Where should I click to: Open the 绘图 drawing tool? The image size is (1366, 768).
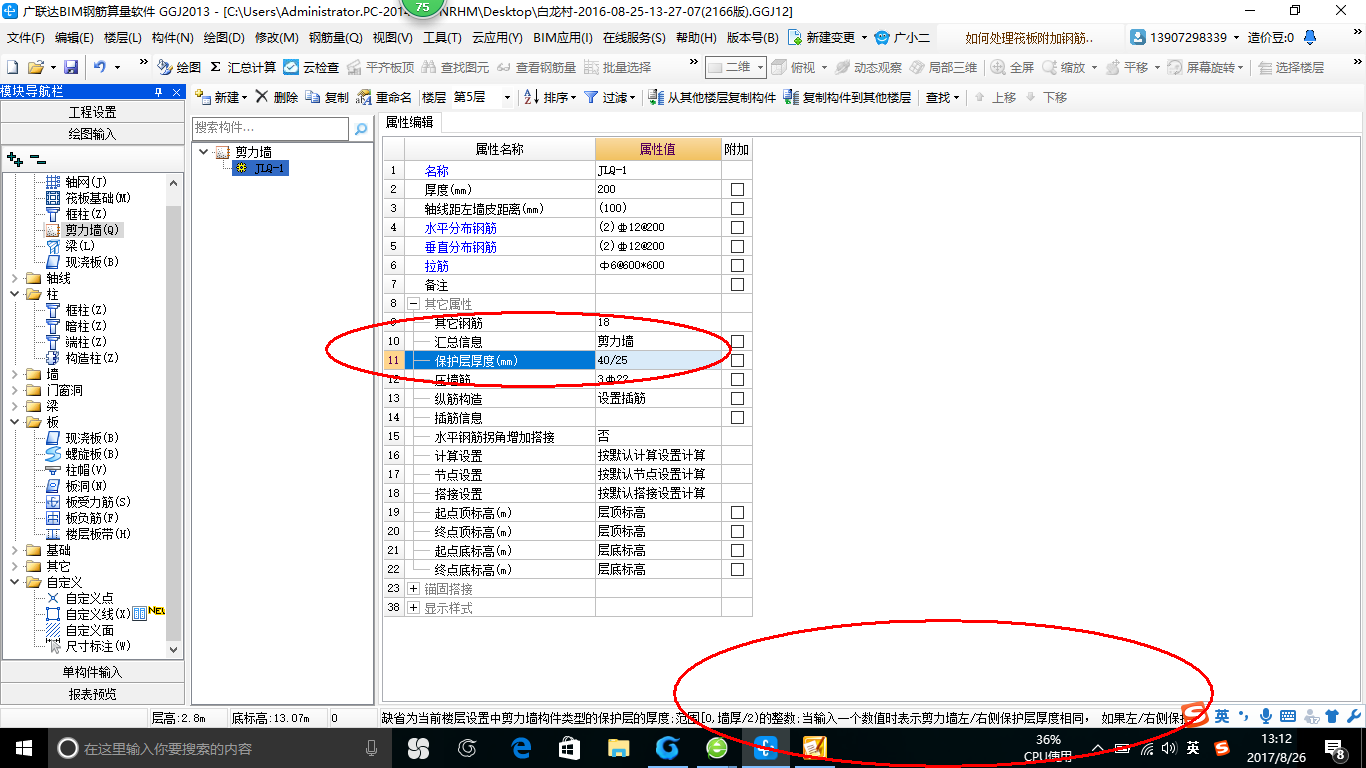coord(179,67)
